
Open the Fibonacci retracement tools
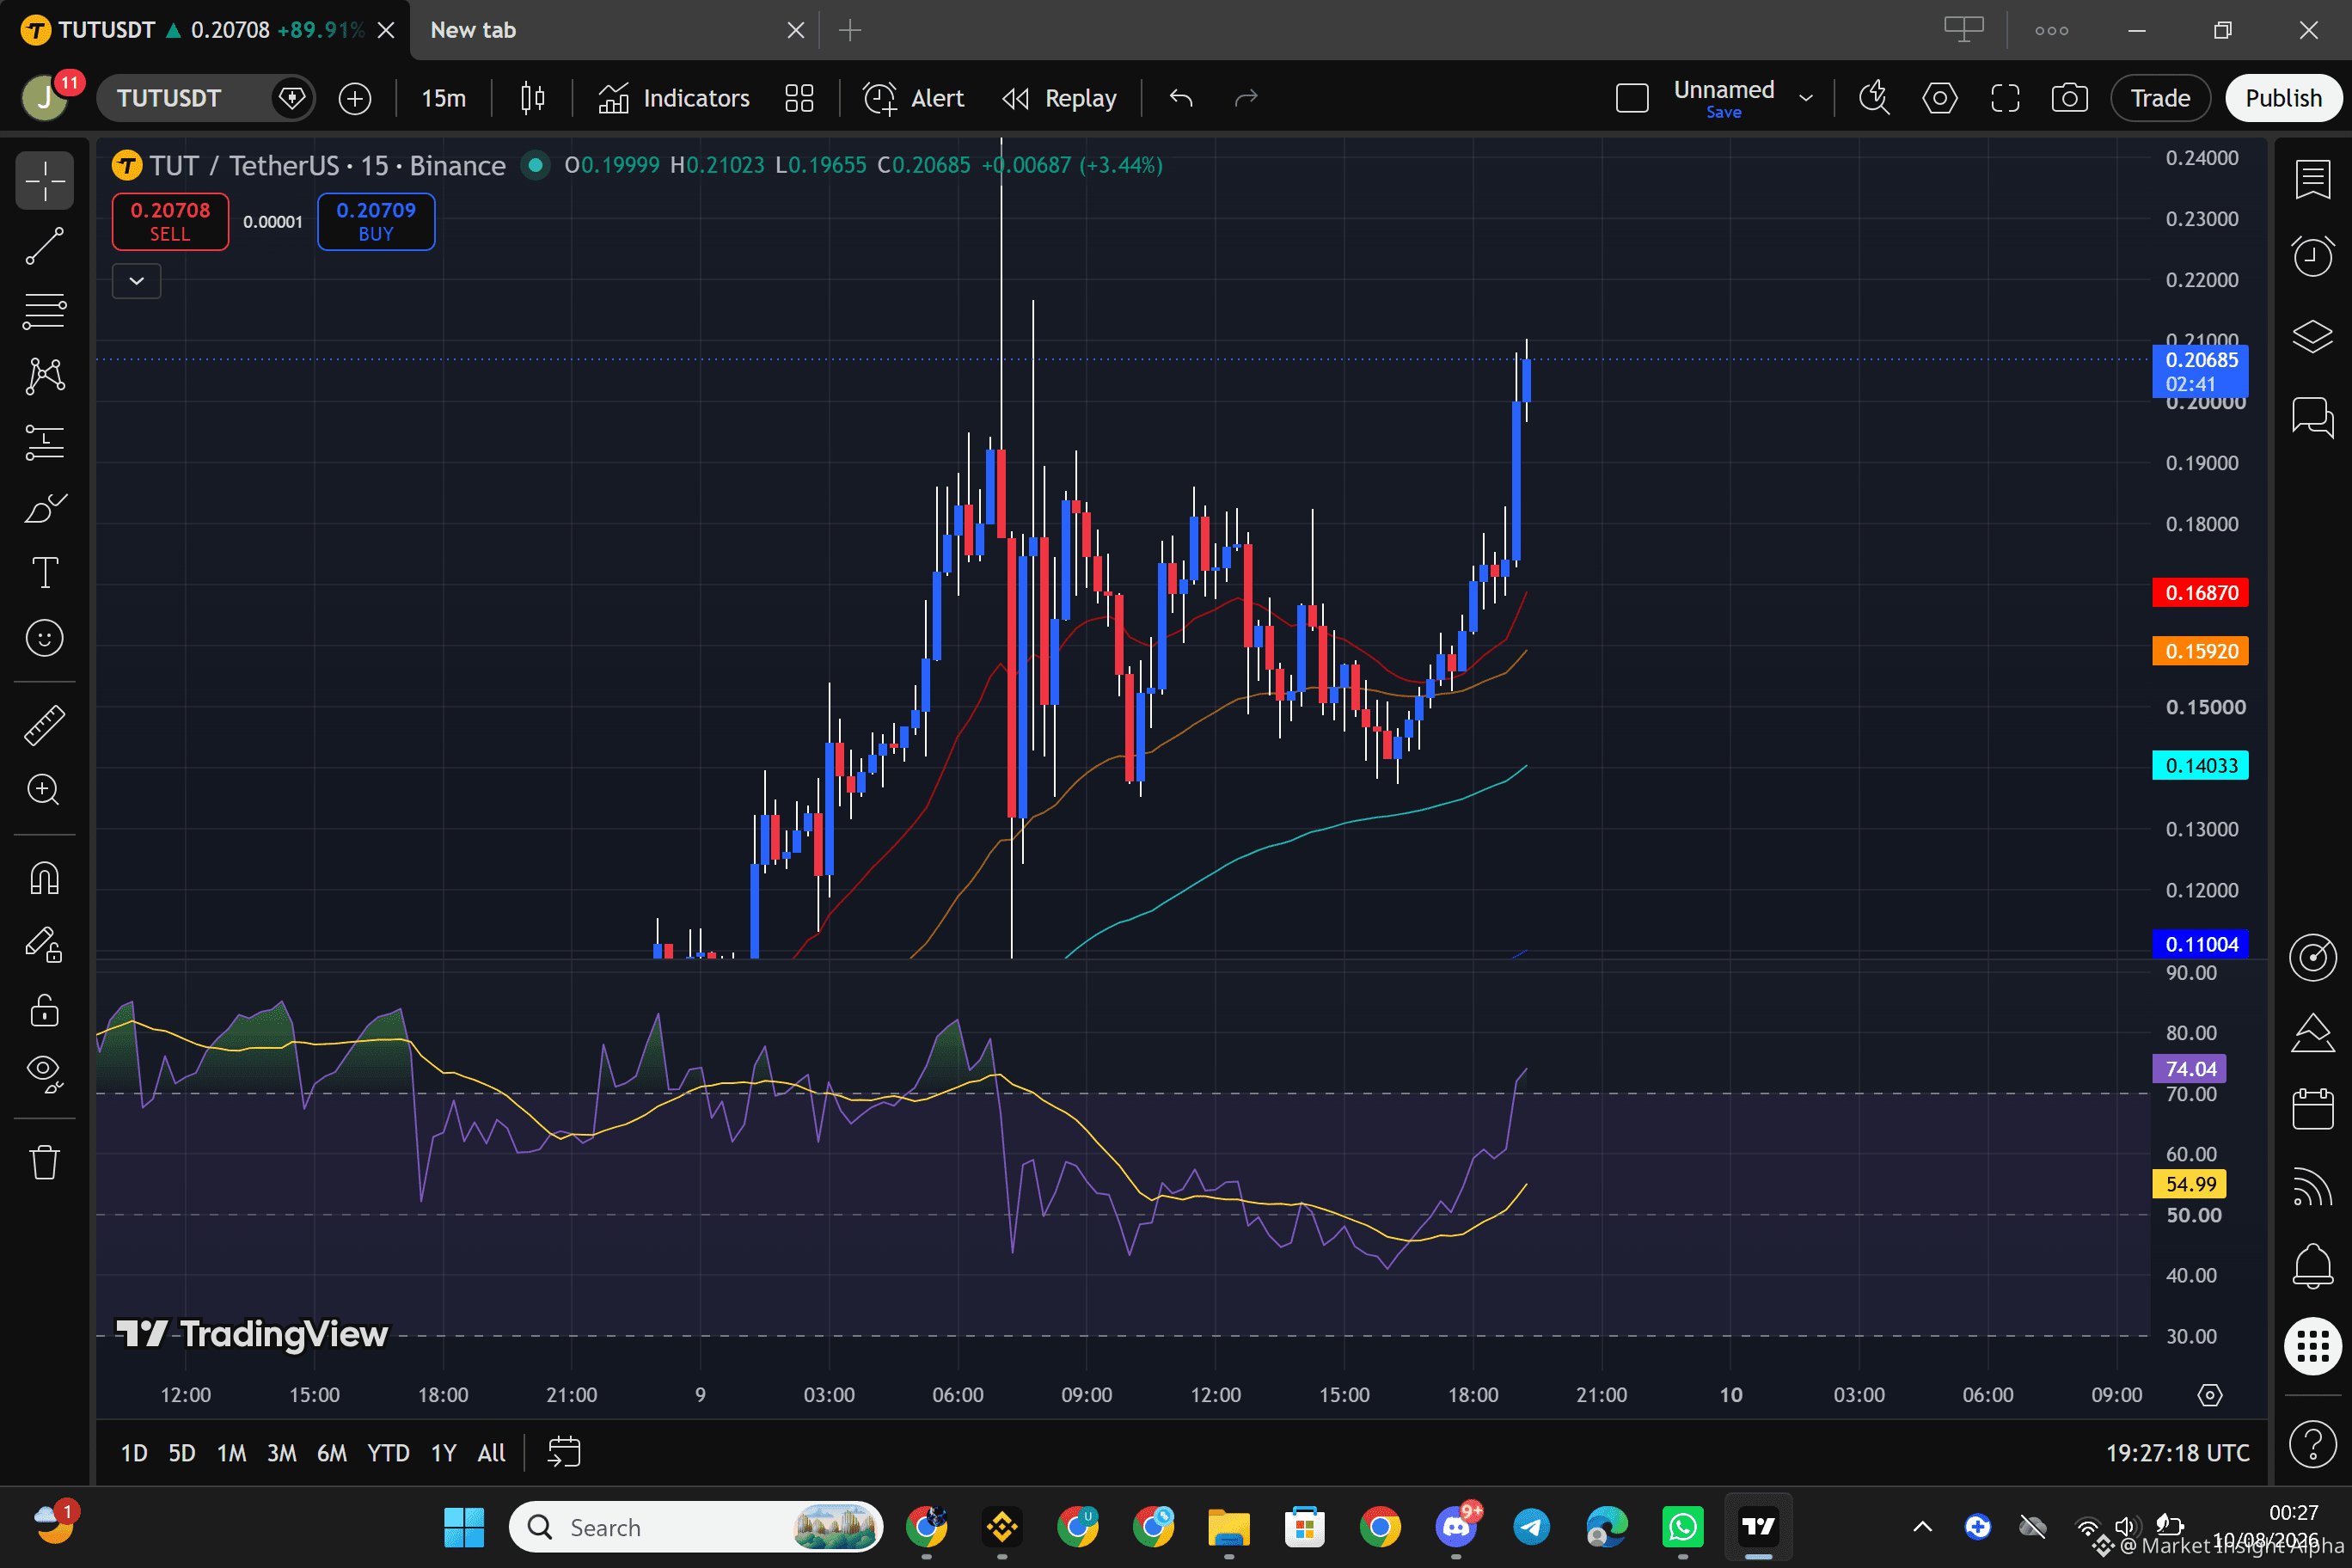pos(44,311)
